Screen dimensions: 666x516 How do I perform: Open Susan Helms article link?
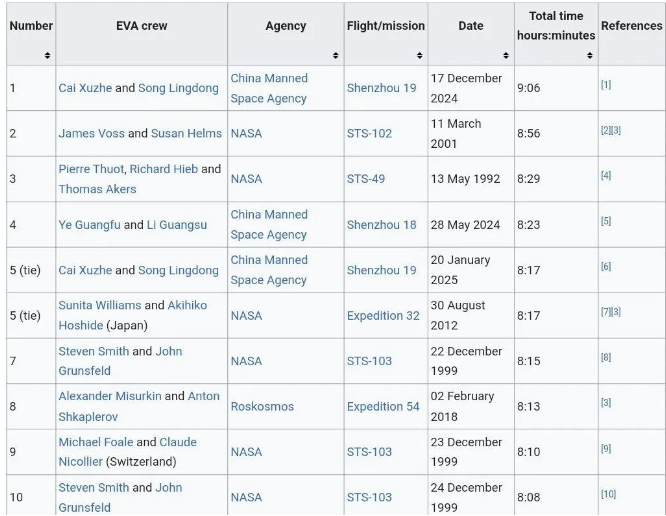click(x=186, y=133)
